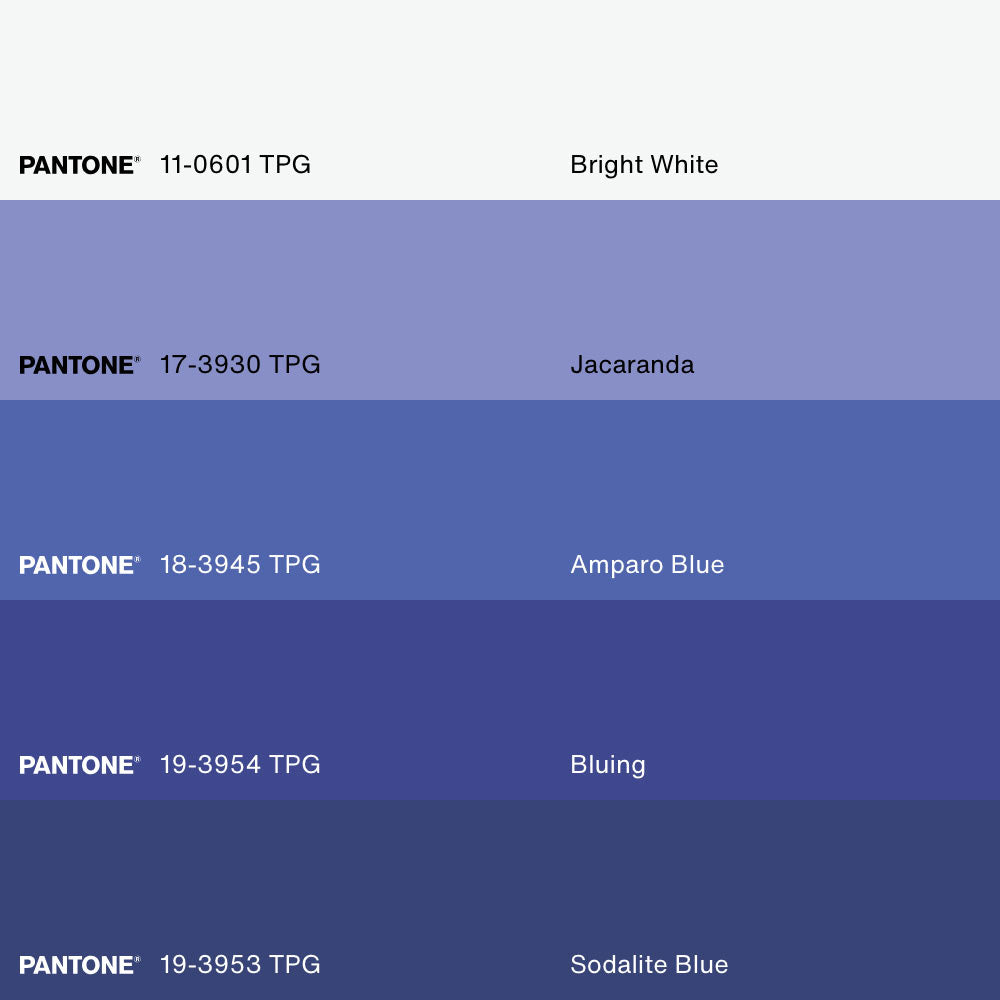1000x1000 pixels.
Task: Select the Bright White color swatch
Action: 500,80
